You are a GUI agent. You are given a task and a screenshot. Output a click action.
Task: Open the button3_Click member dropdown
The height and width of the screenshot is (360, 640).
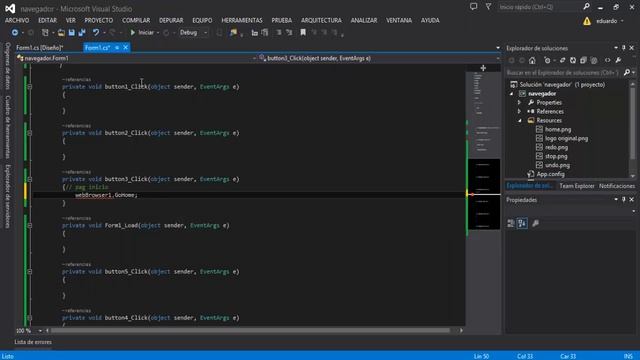380,58
